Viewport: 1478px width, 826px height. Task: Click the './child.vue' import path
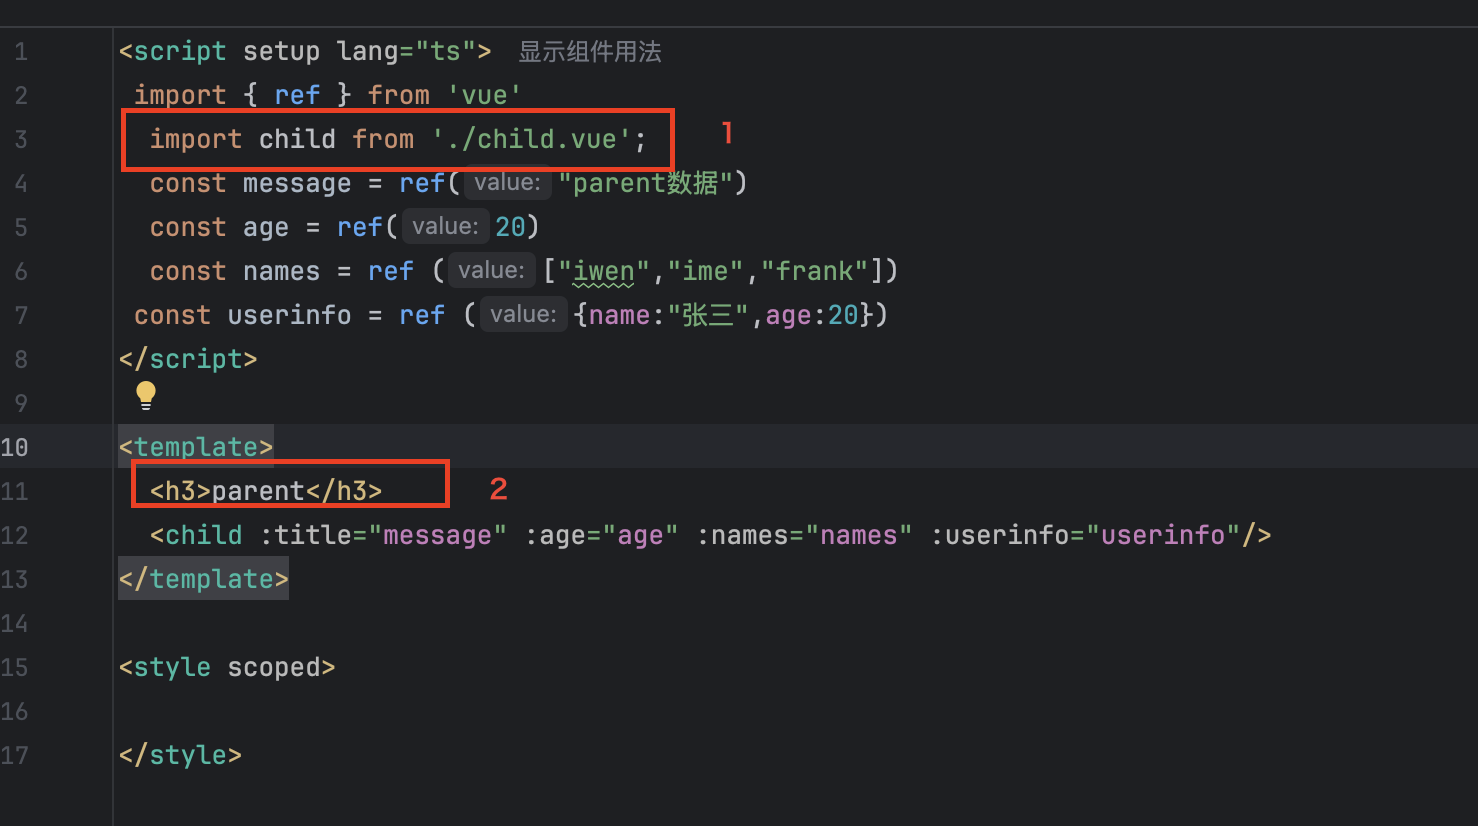531,139
